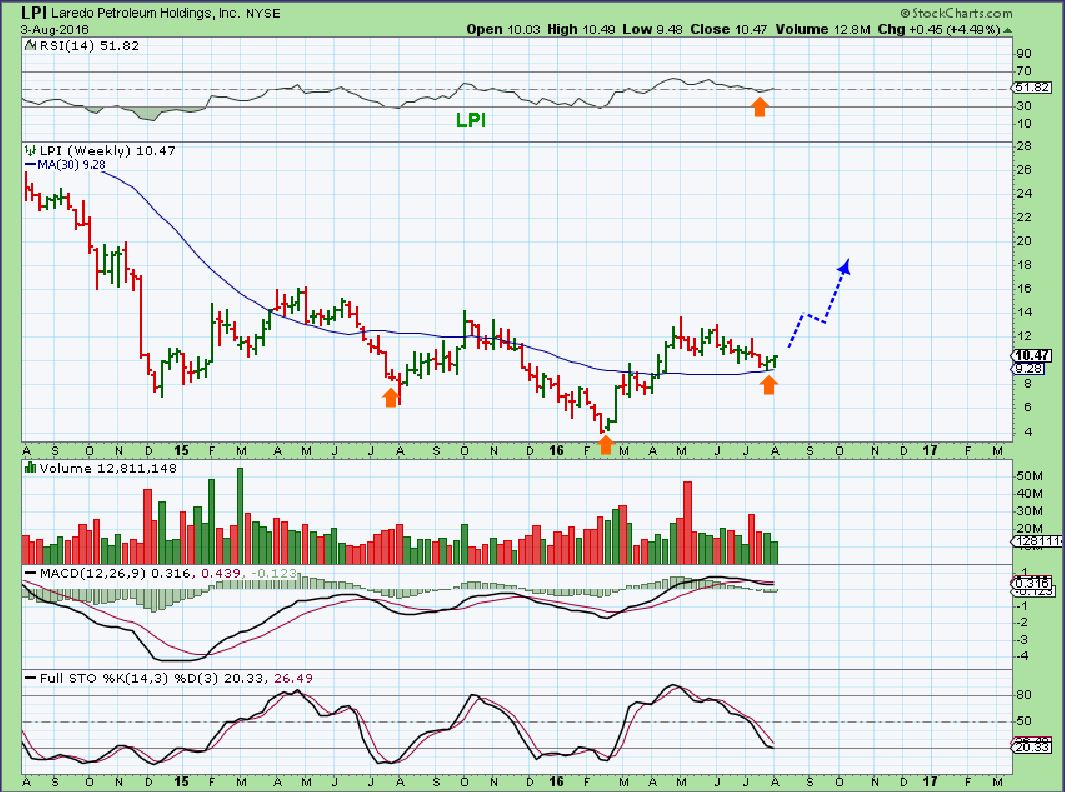
Task: Click the 90 label on the RSI axis
Action: [x=1024, y=54]
